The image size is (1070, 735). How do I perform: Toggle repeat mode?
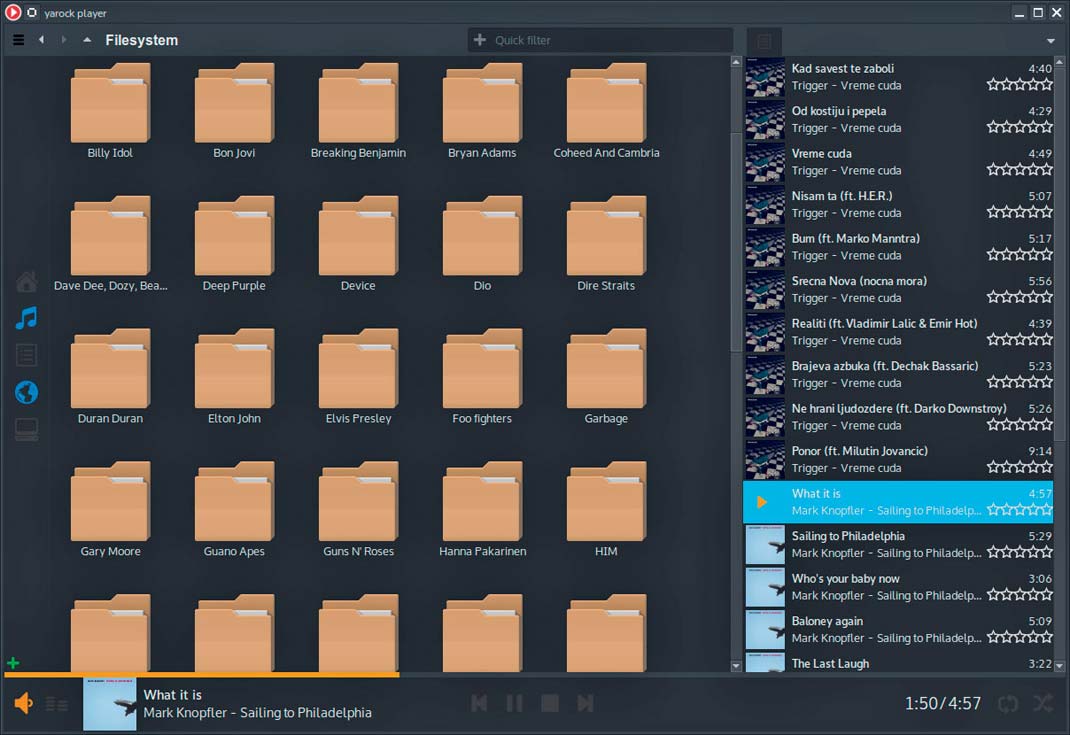pos(1008,703)
